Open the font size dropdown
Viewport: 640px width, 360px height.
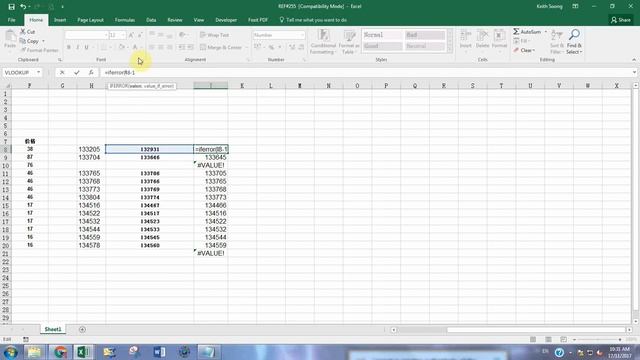[x=123, y=35]
